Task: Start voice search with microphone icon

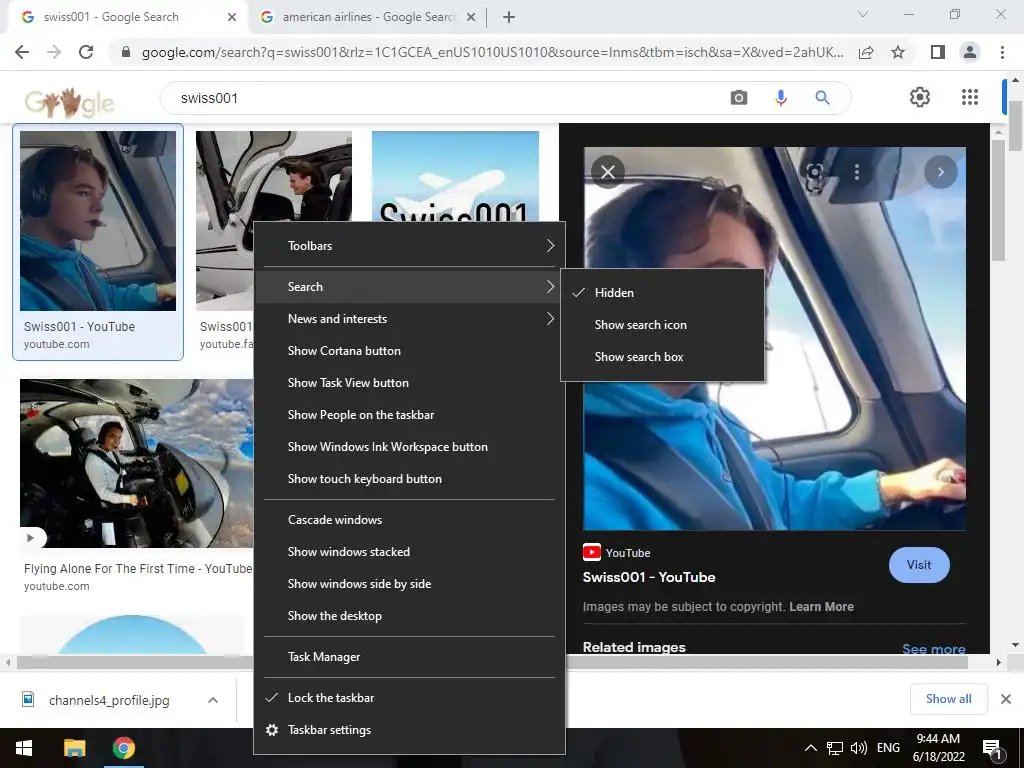Action: 780,98
